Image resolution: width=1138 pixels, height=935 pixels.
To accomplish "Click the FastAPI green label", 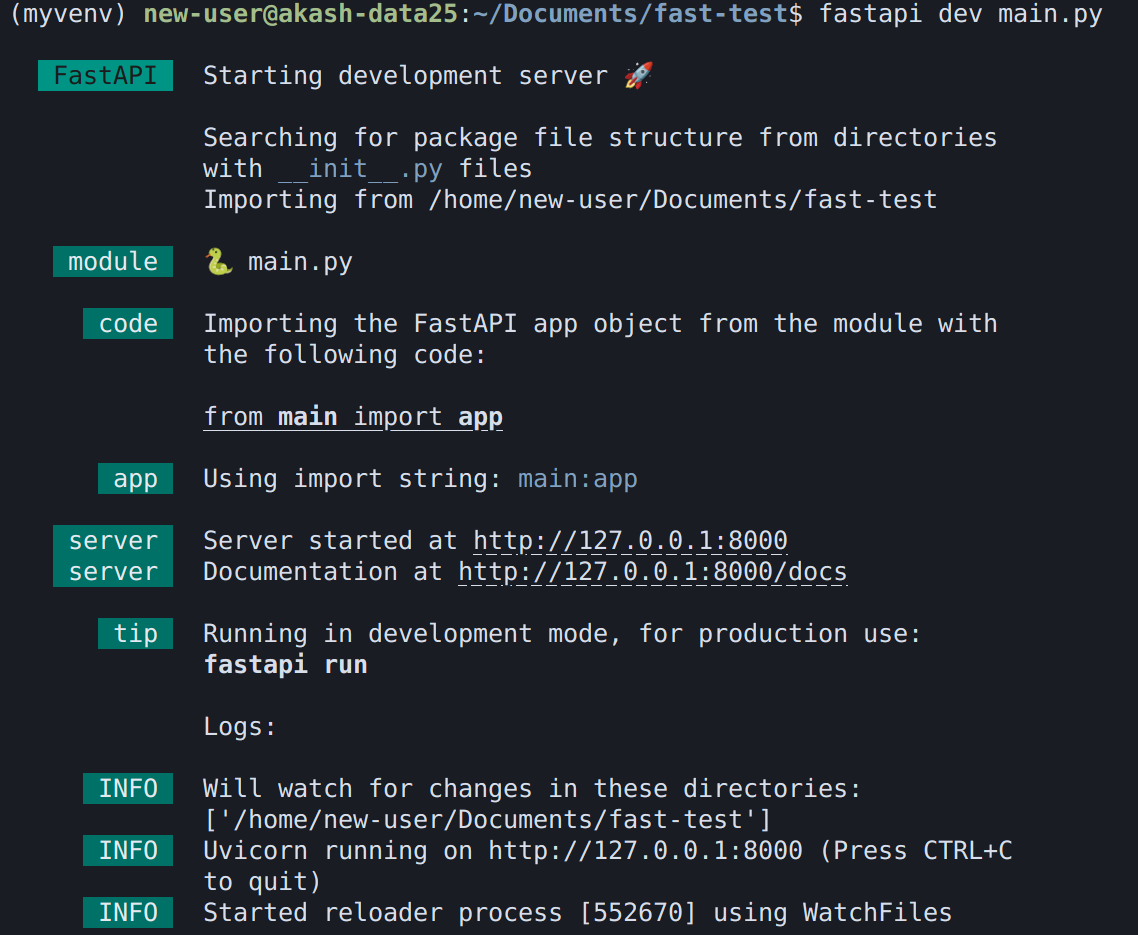I will (x=105, y=75).
